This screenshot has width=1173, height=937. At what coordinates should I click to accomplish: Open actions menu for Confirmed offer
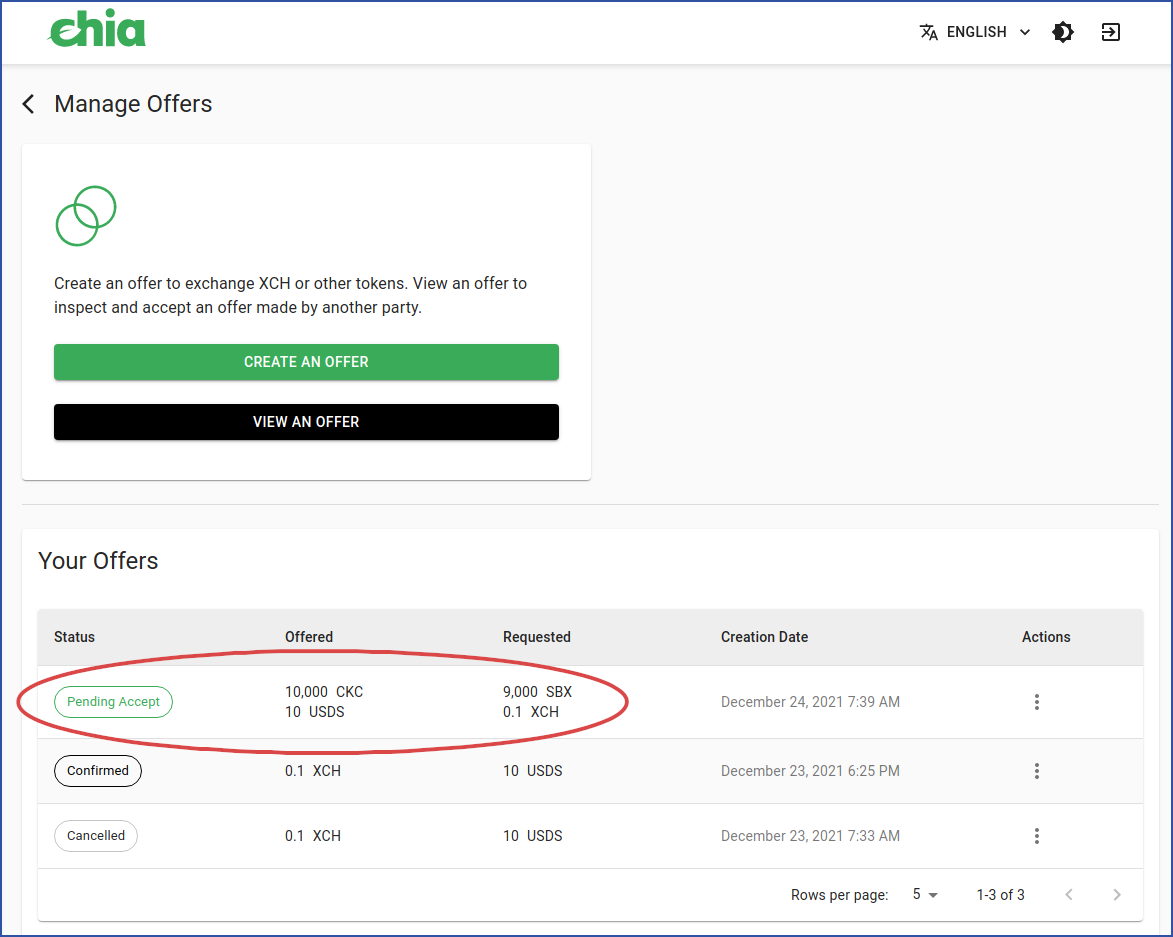coord(1036,771)
